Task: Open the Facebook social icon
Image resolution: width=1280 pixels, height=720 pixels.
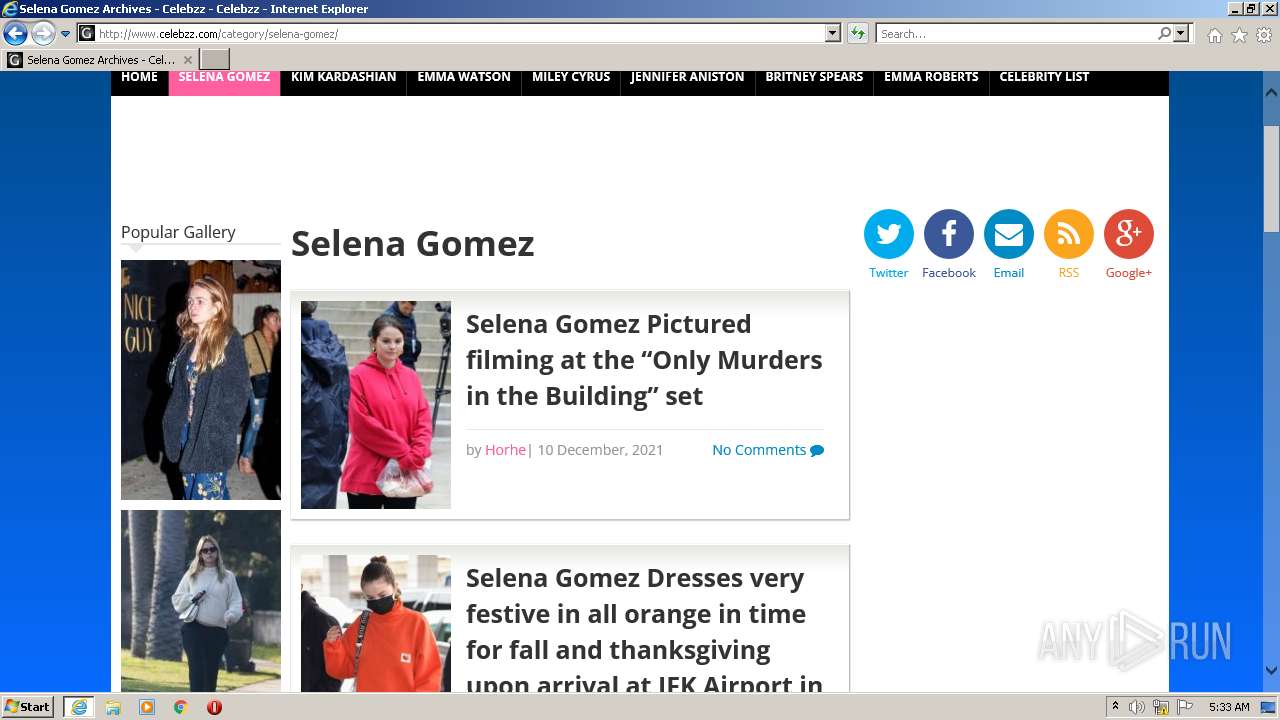Action: pos(949,234)
